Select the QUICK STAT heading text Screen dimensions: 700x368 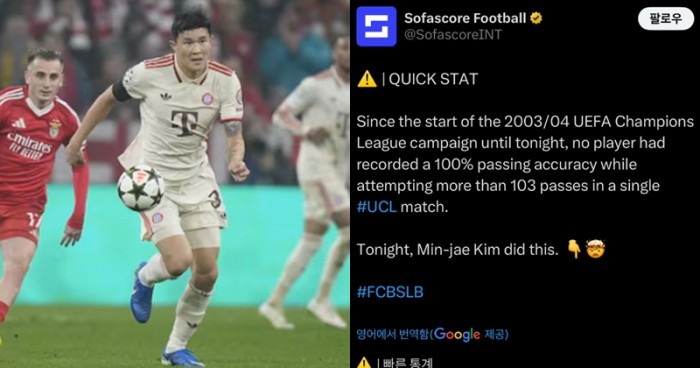433,79
